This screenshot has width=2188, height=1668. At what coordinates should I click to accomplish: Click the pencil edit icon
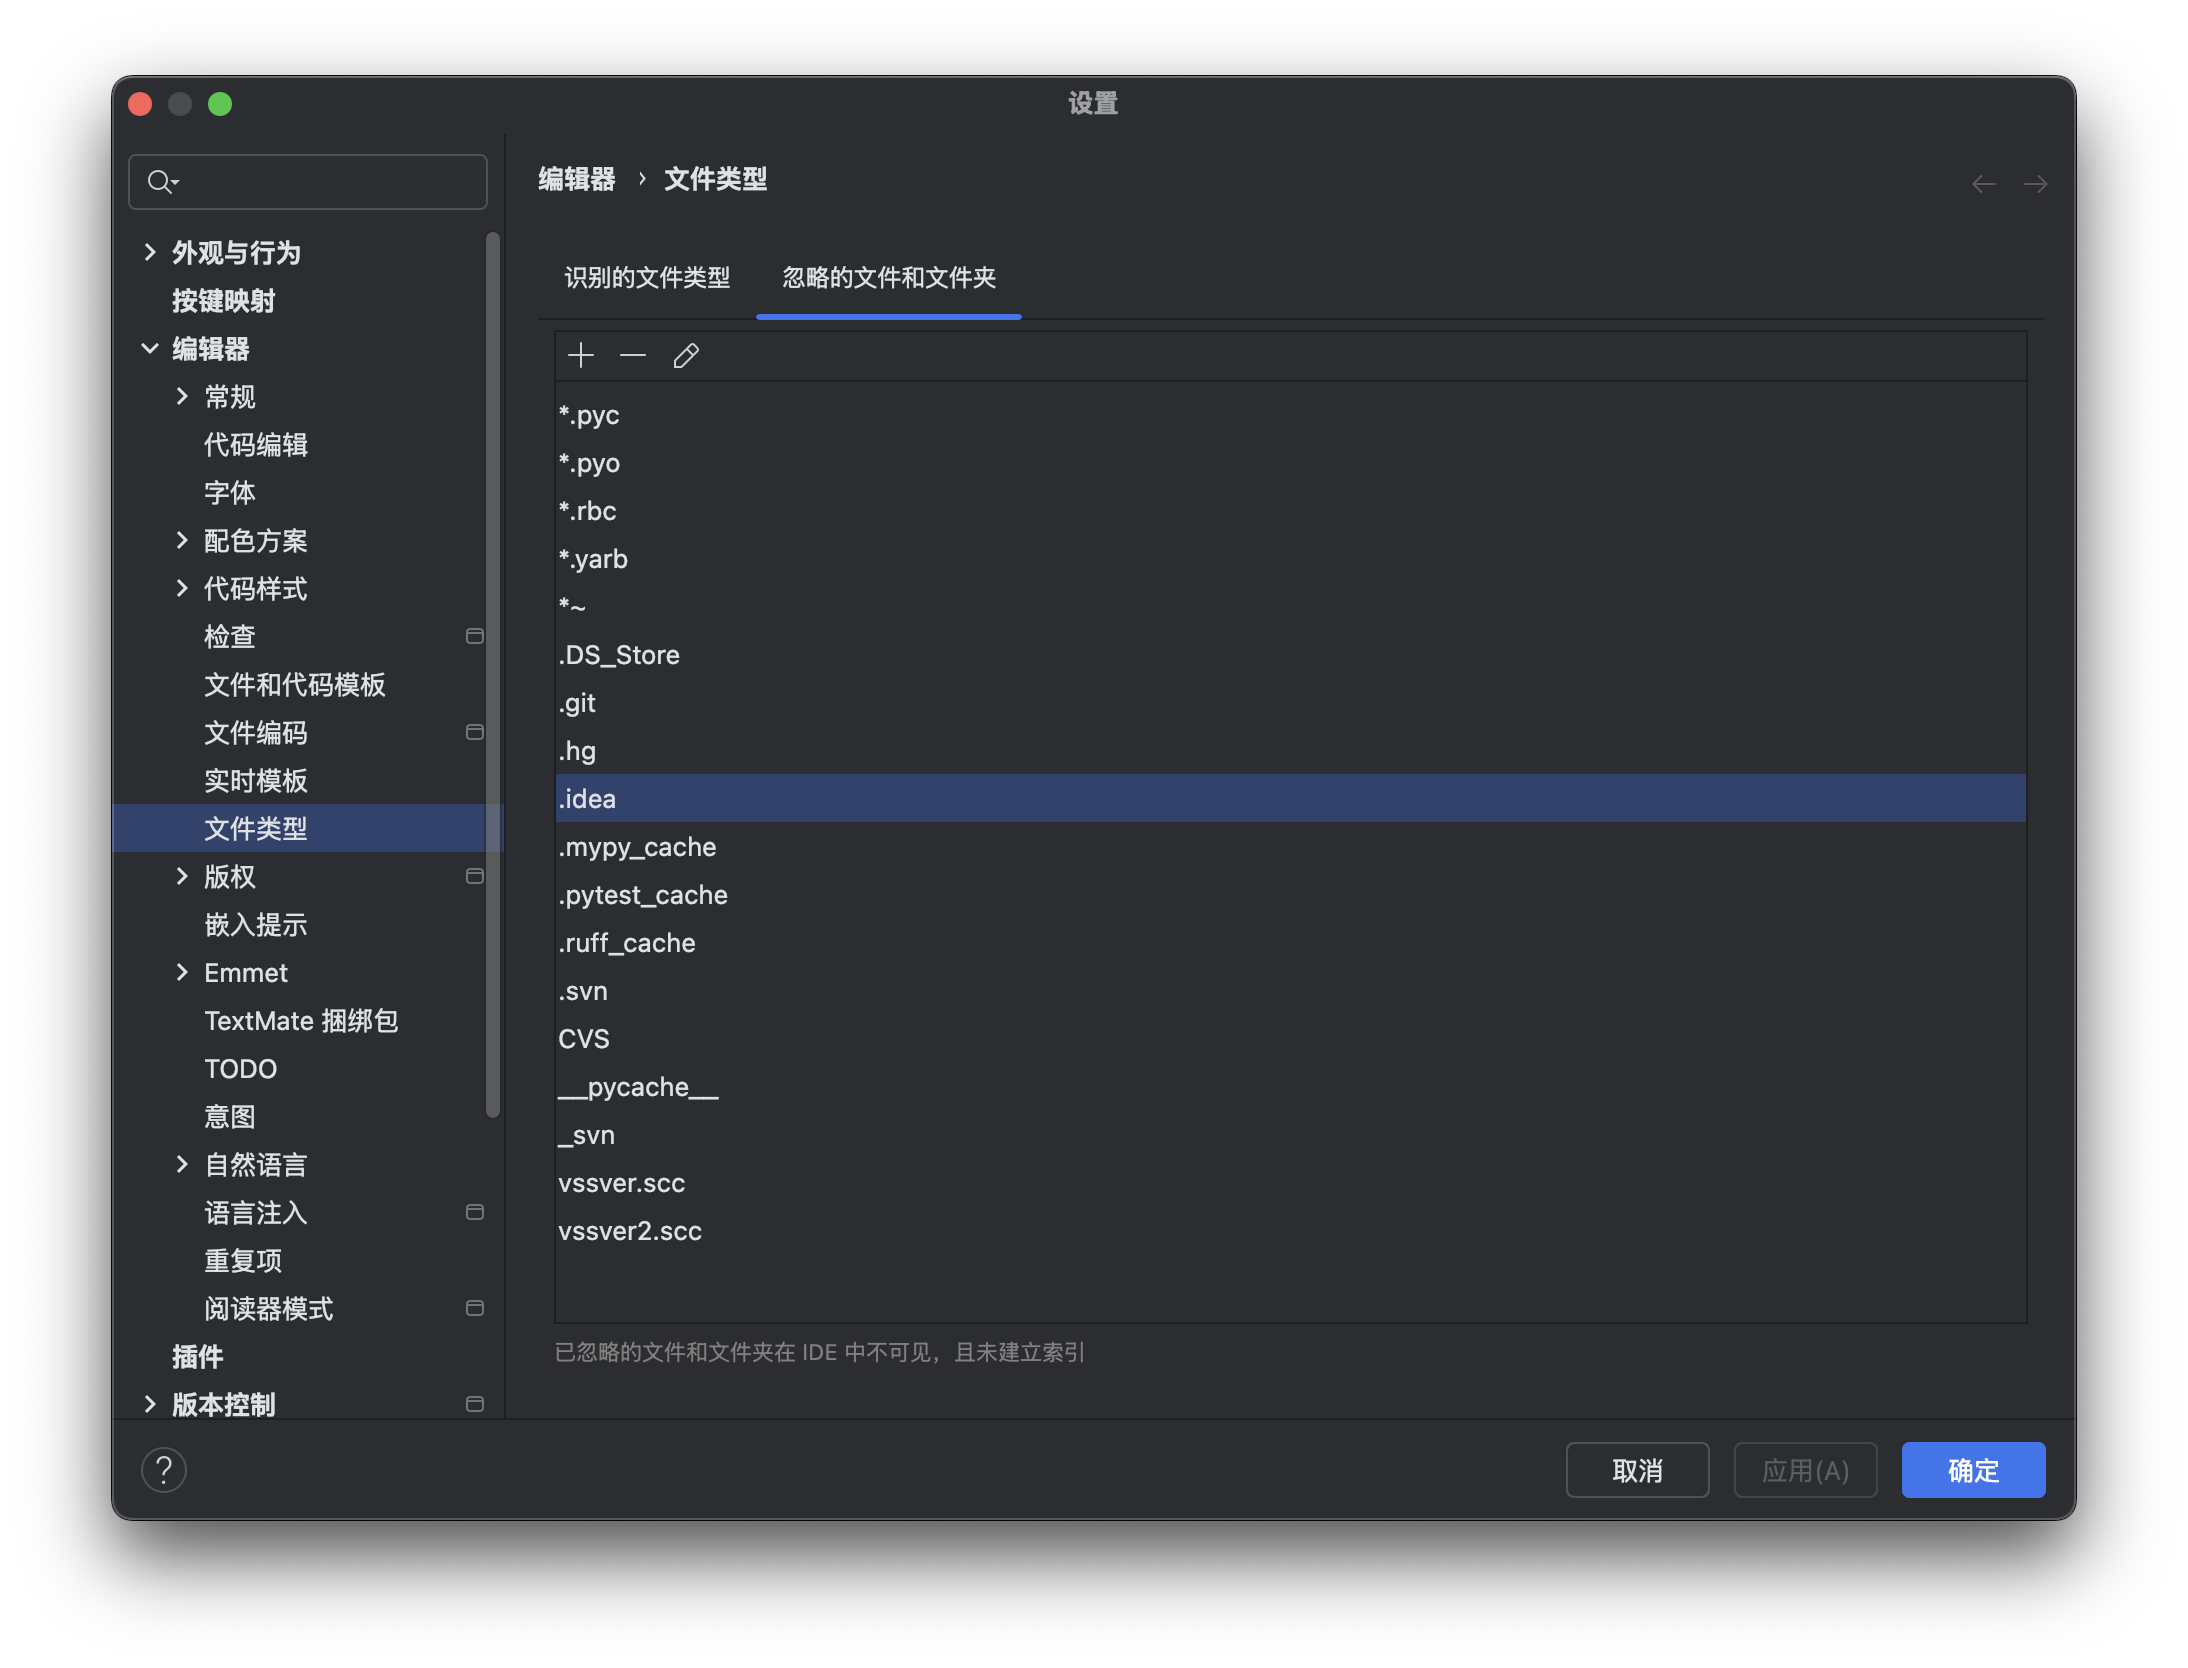(686, 355)
